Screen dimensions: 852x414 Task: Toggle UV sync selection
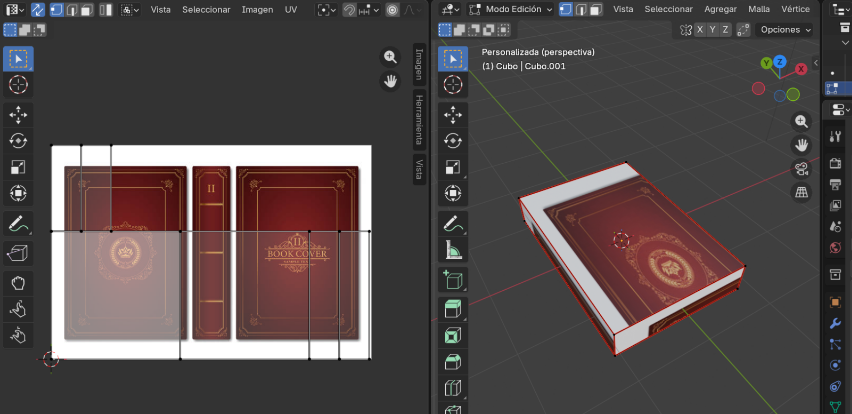pos(37,9)
